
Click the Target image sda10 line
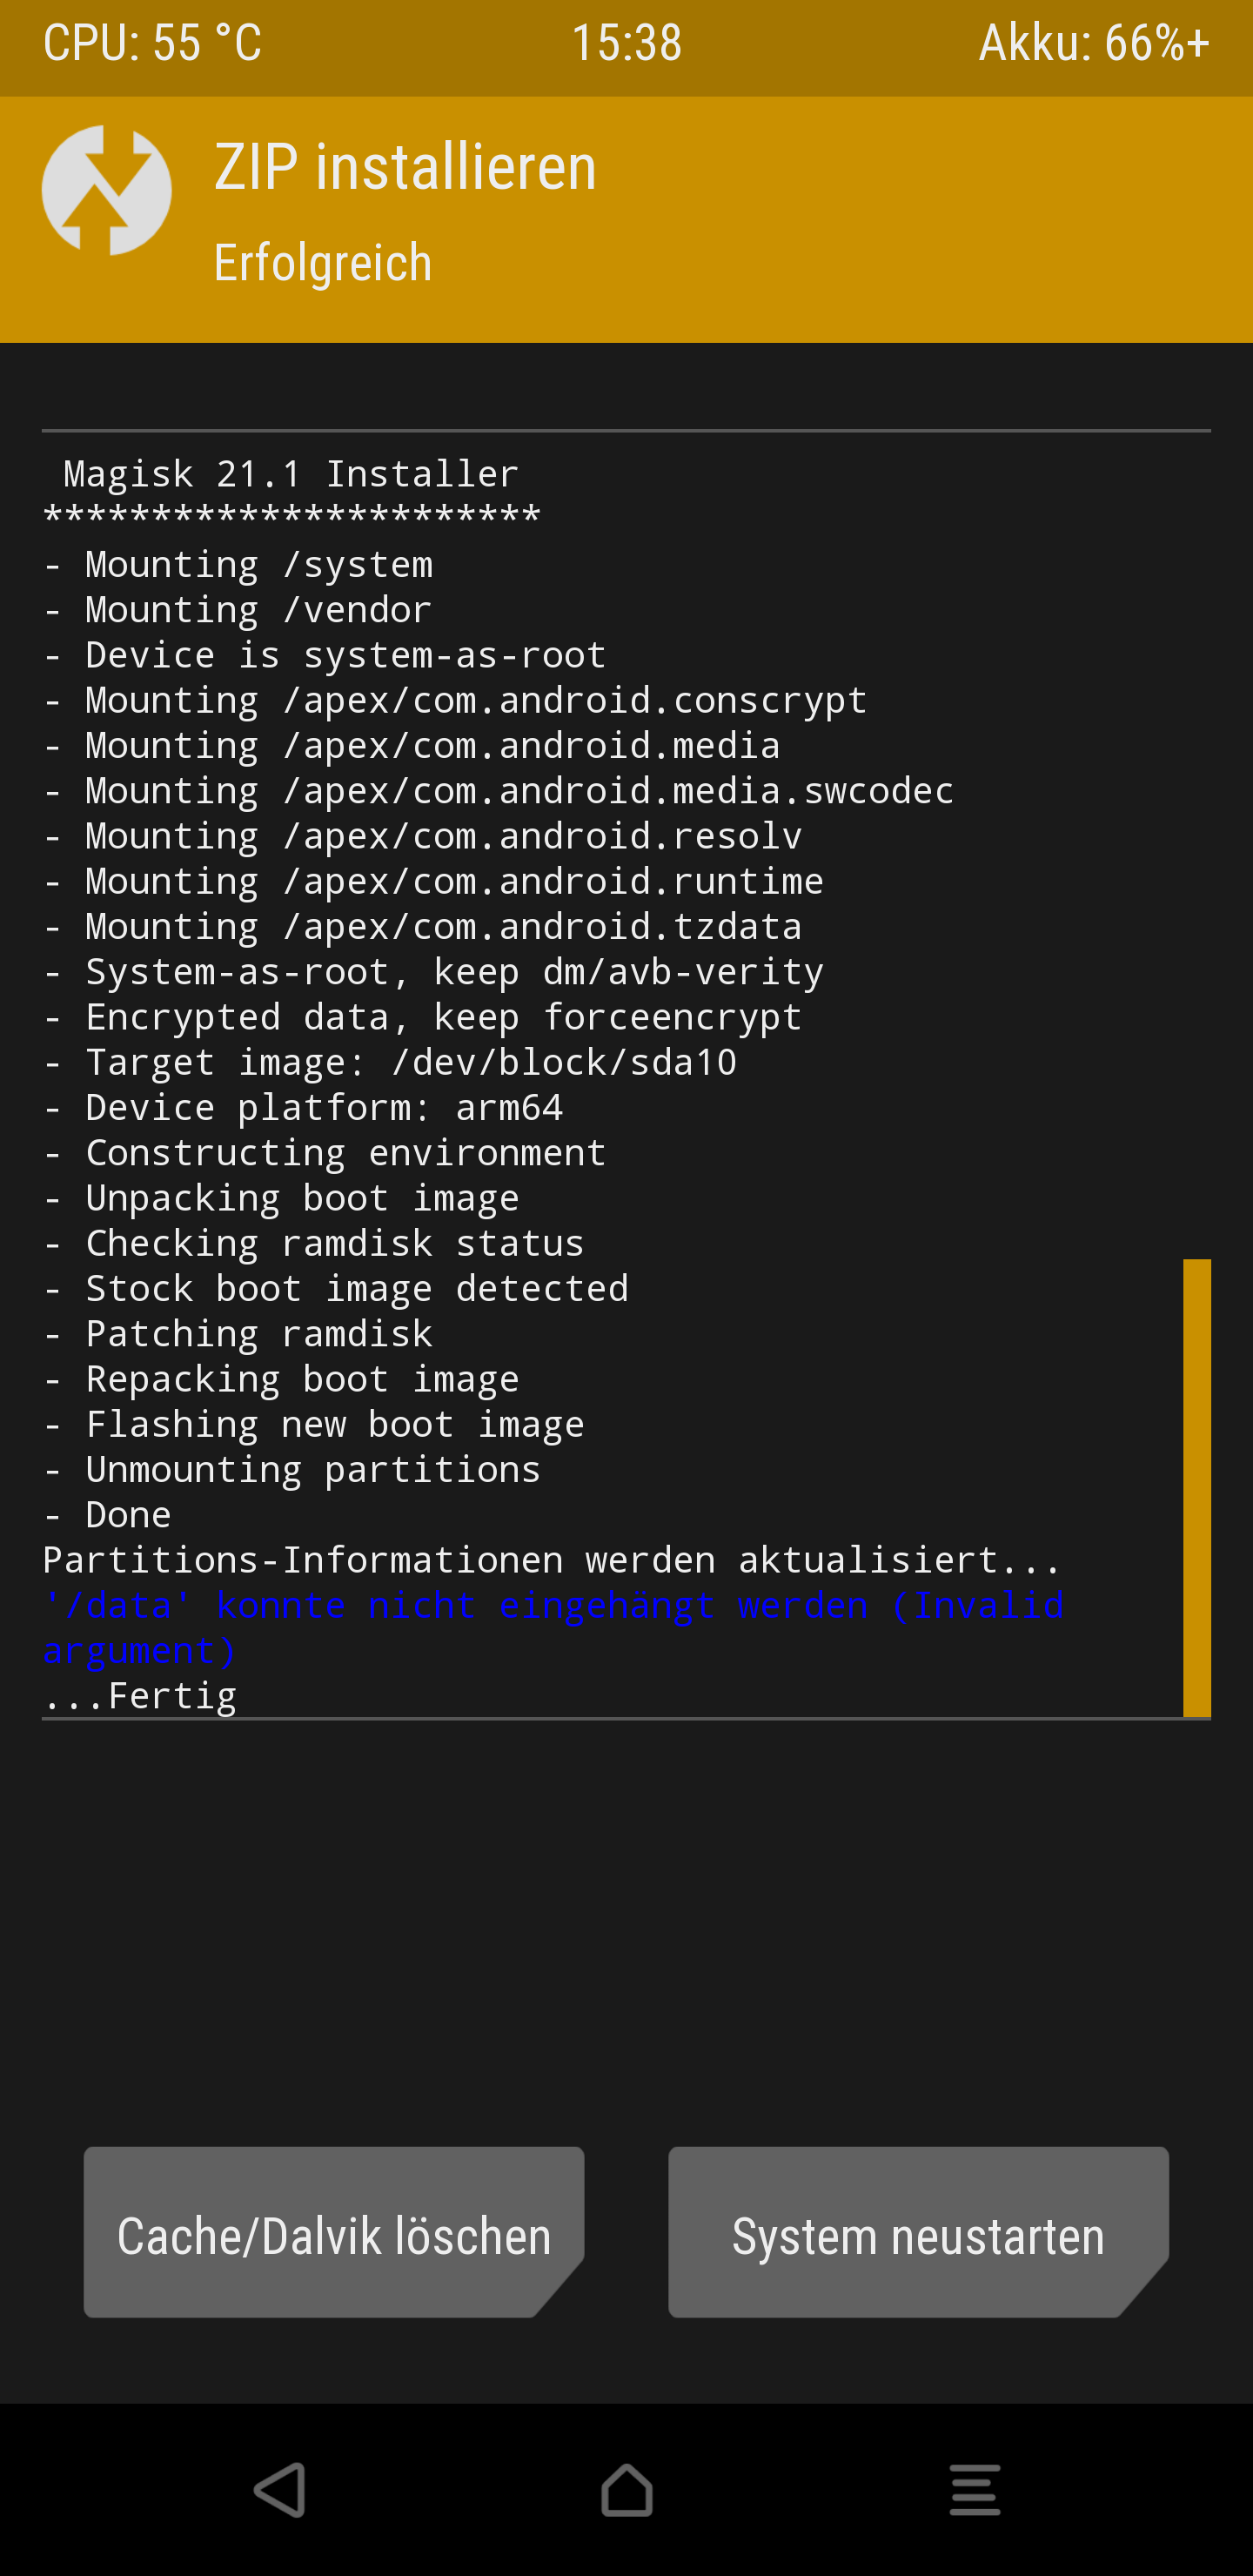390,1062
